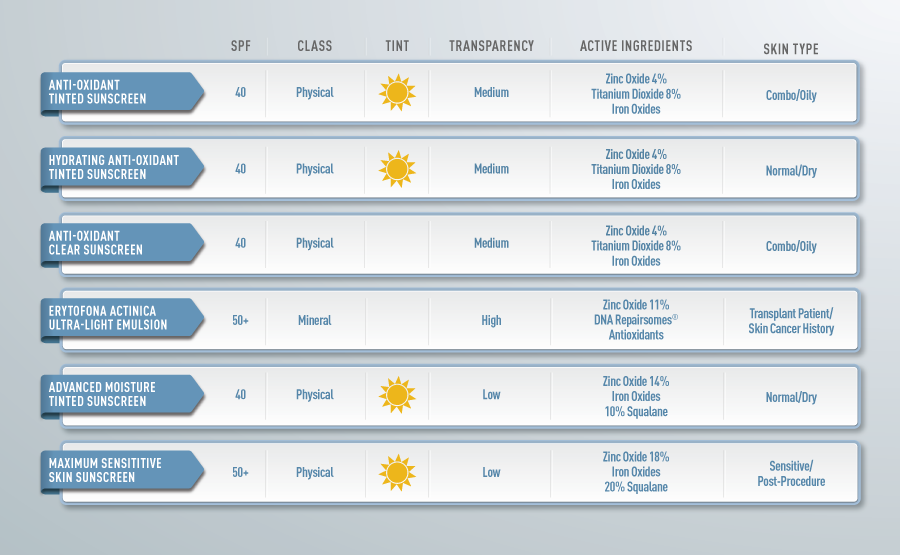The width and height of the screenshot is (900, 555).
Task: Click SPF 50+ in Erytofona Actinica row
Action: pyautogui.click(x=240, y=320)
